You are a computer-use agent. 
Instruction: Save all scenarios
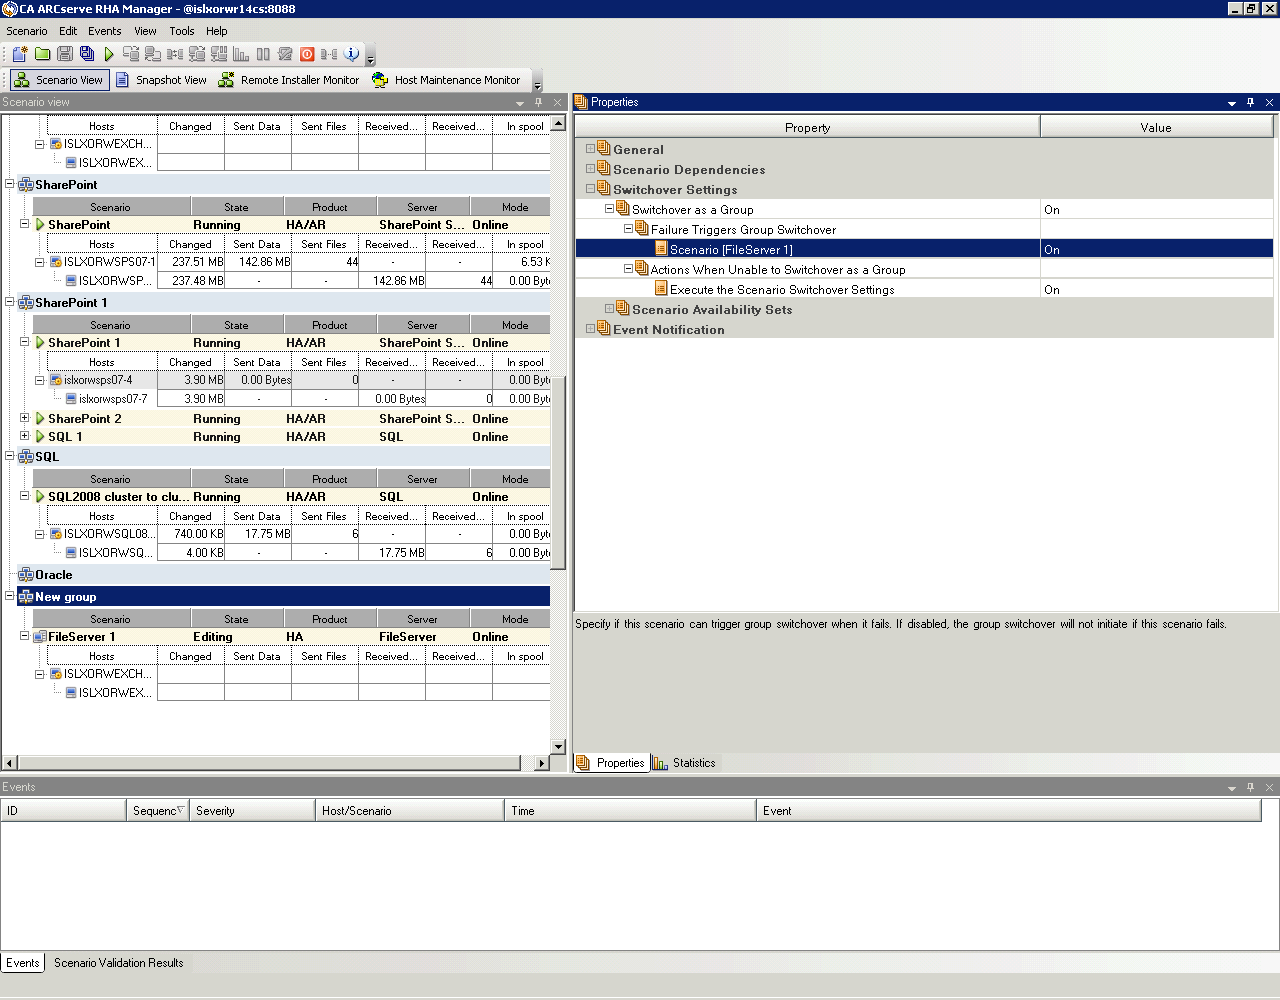[87, 53]
